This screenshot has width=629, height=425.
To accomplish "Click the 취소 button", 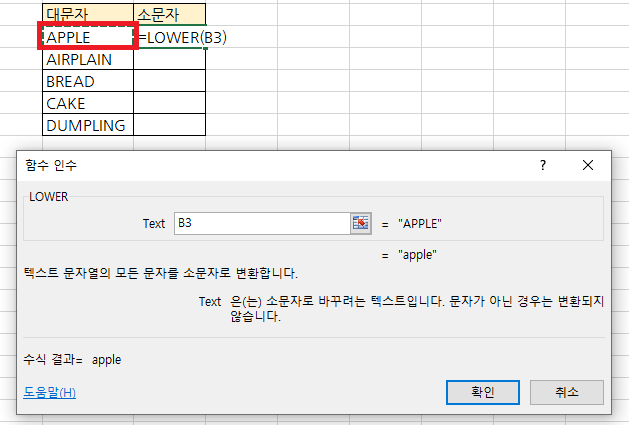I will [566, 392].
